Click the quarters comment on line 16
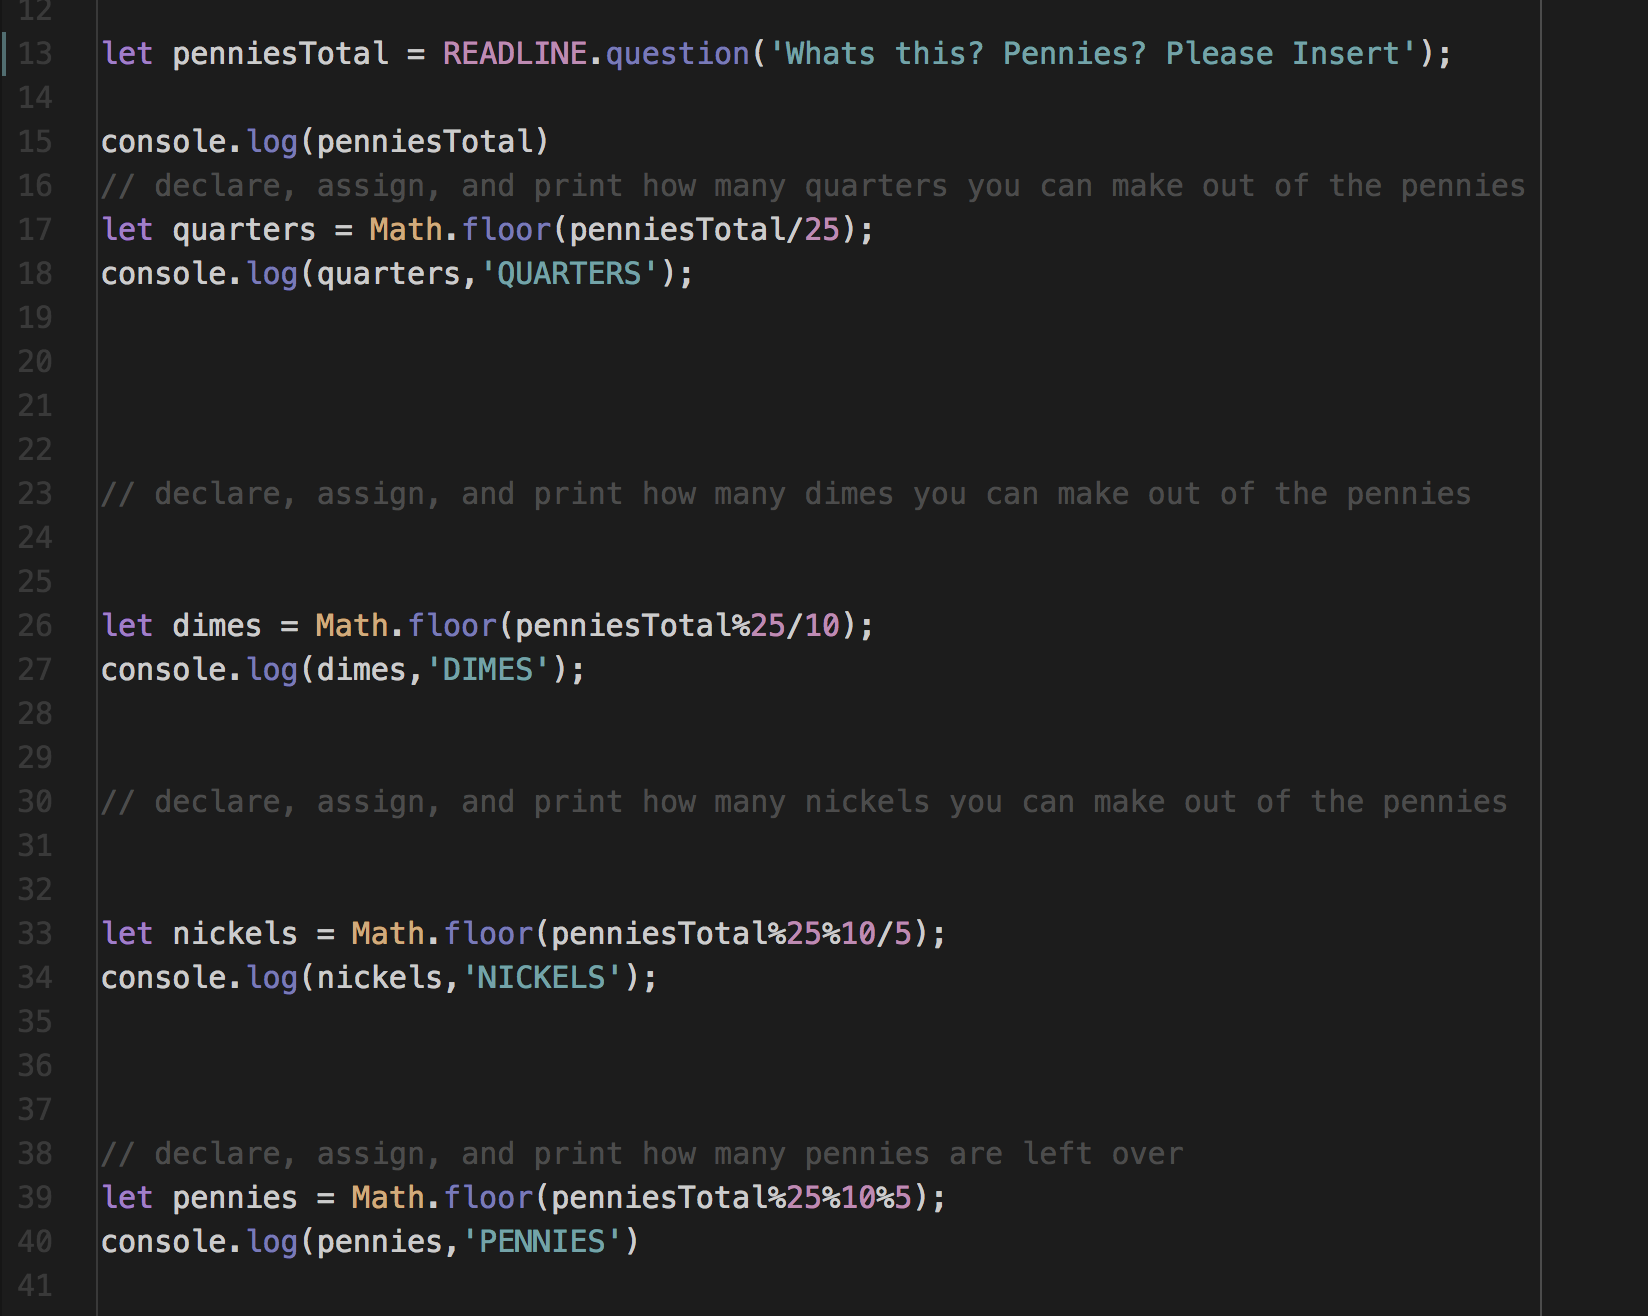 [x=812, y=185]
